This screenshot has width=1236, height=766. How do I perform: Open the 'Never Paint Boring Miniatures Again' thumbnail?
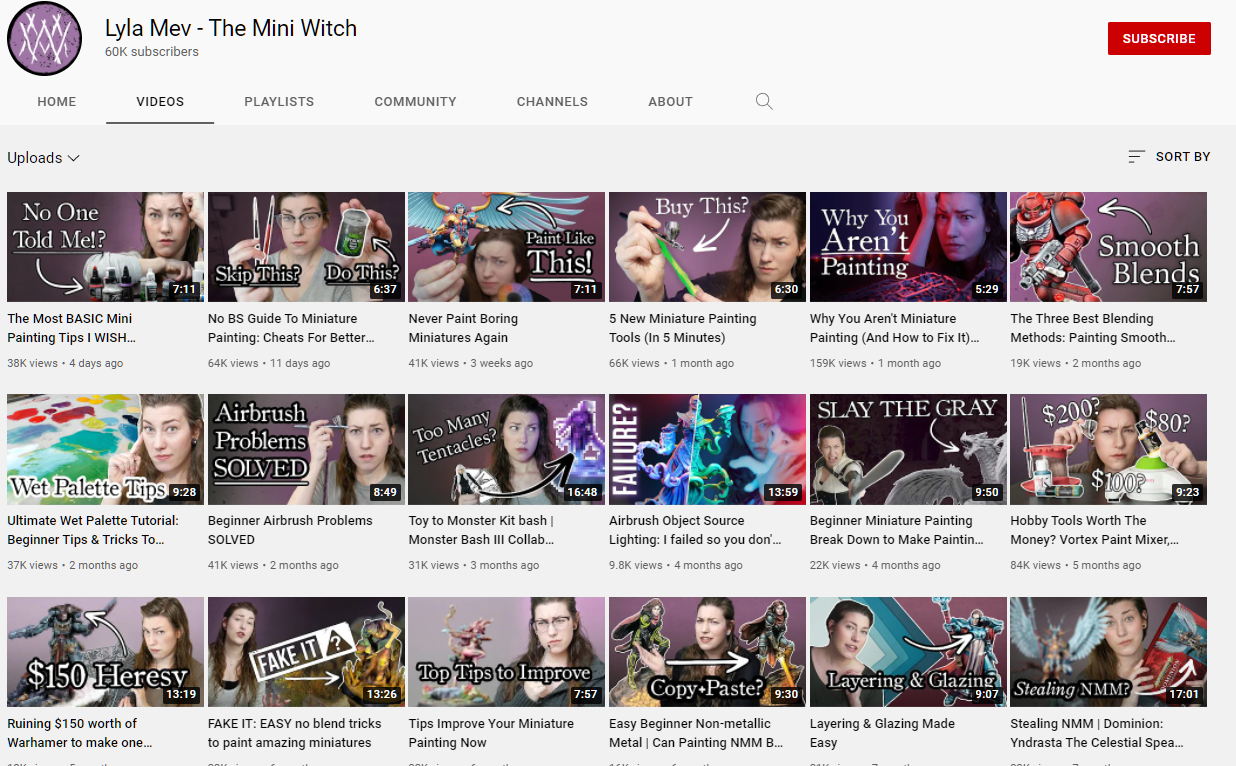[506, 247]
